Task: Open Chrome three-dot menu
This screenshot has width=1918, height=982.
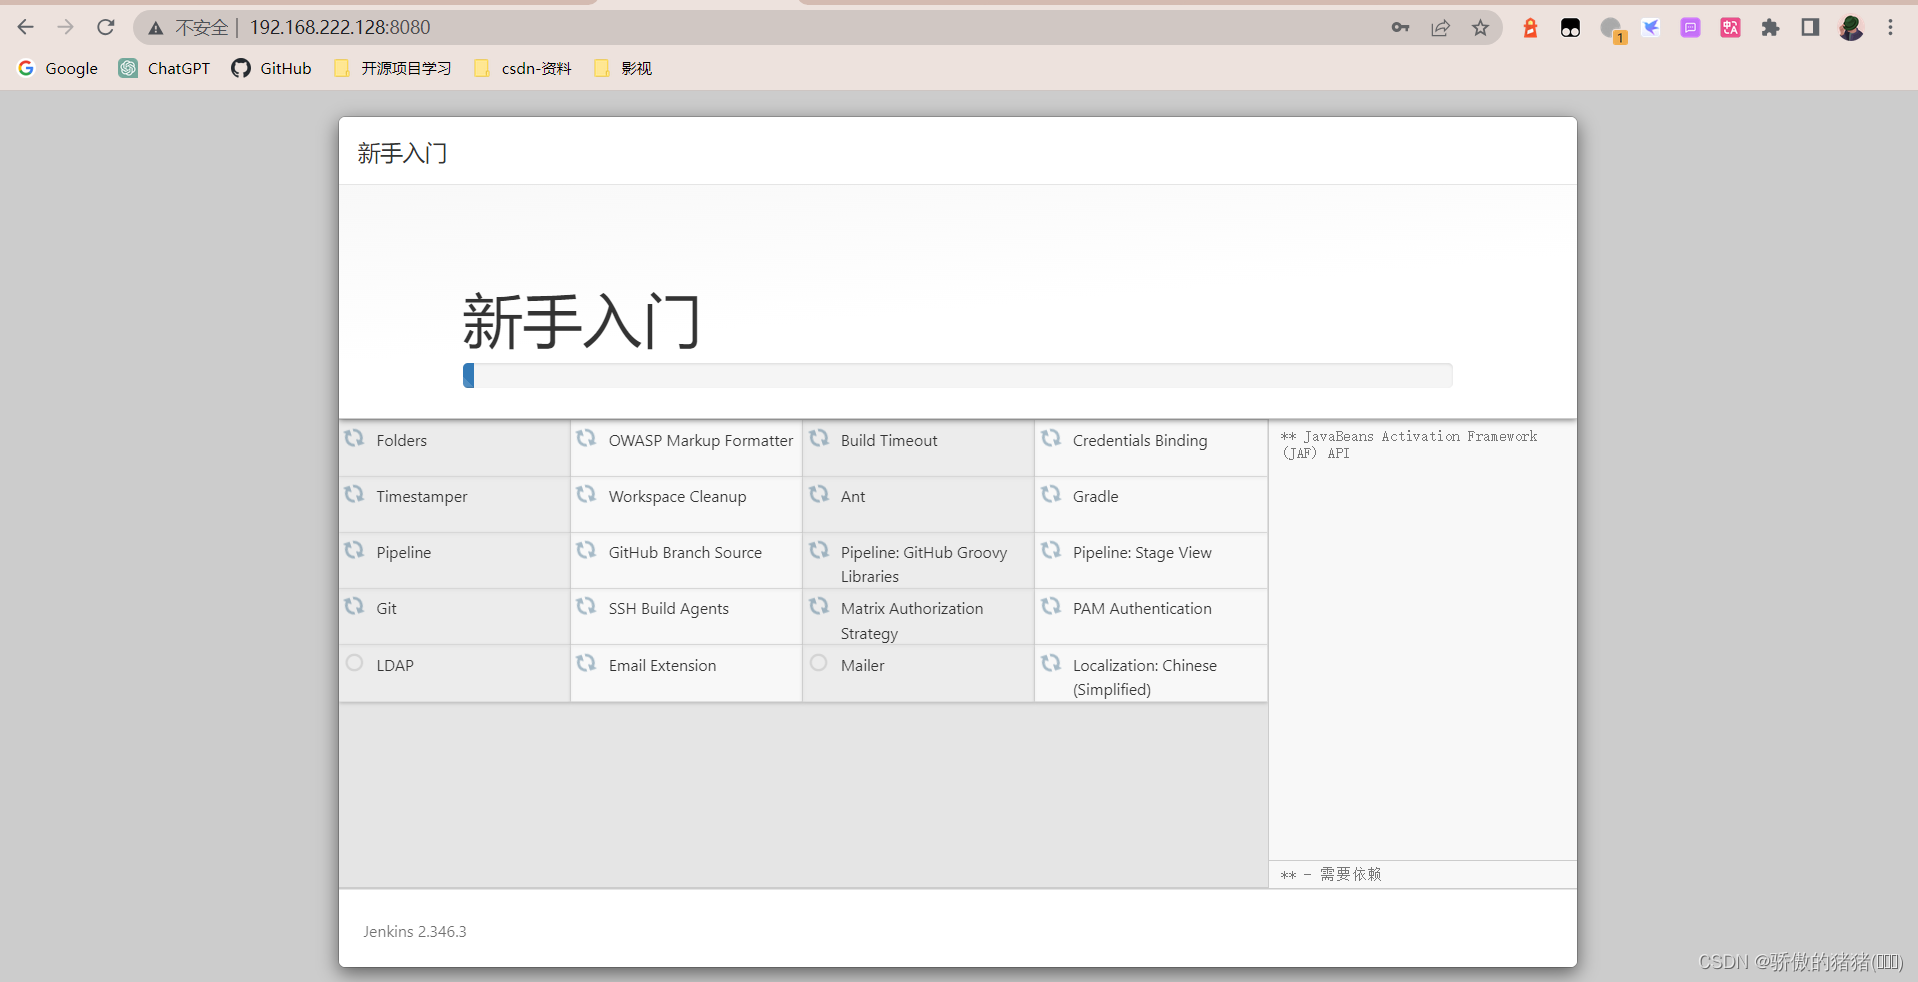Action: tap(1890, 28)
